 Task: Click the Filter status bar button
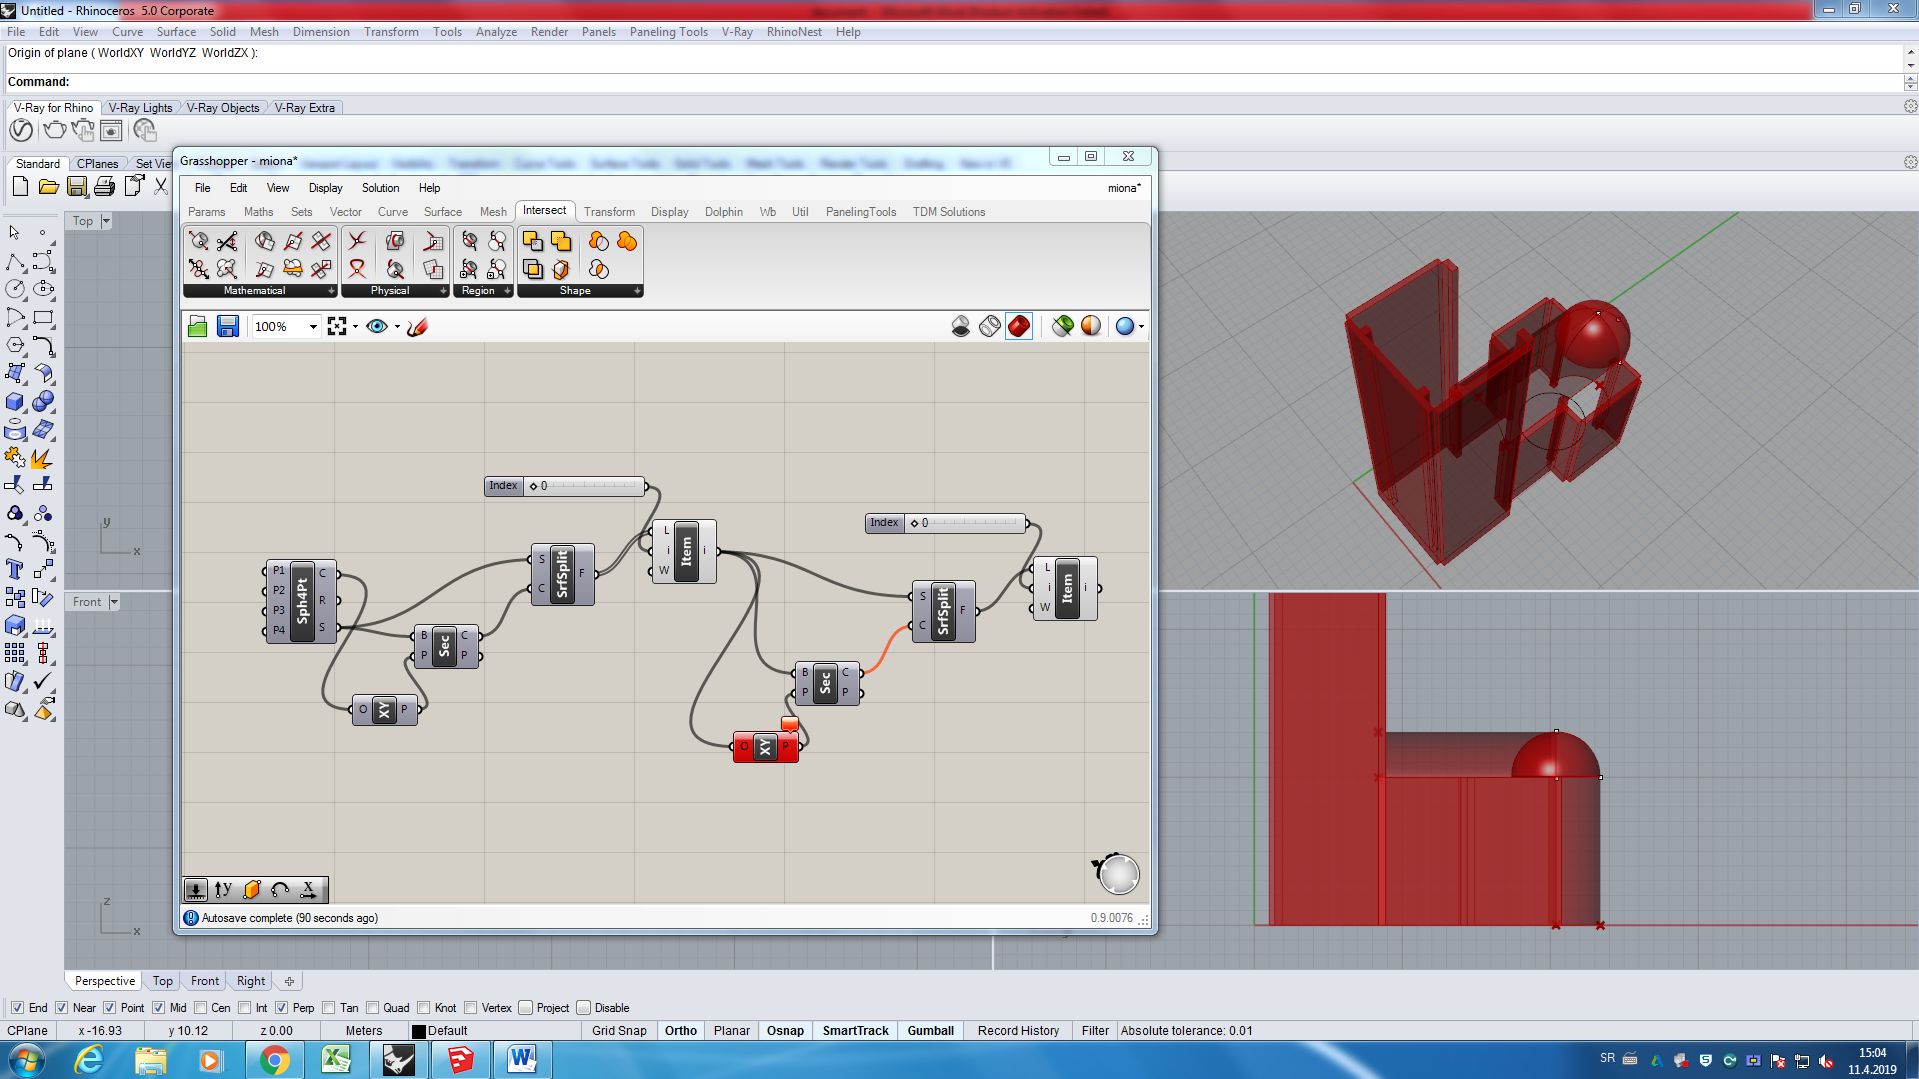pos(1095,1031)
